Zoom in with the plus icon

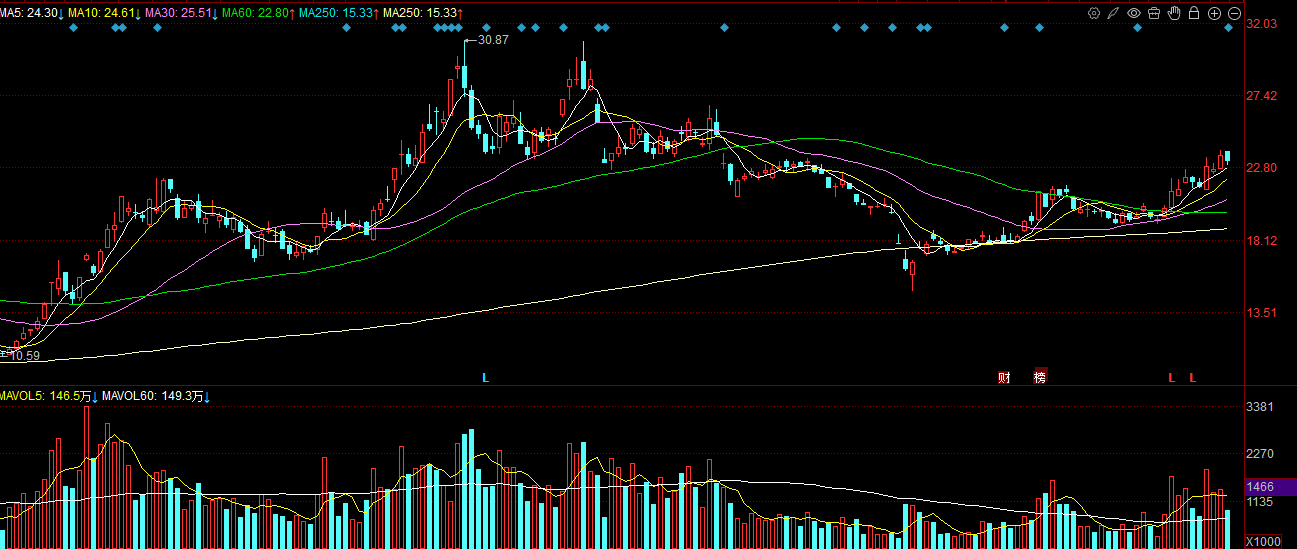point(1214,13)
